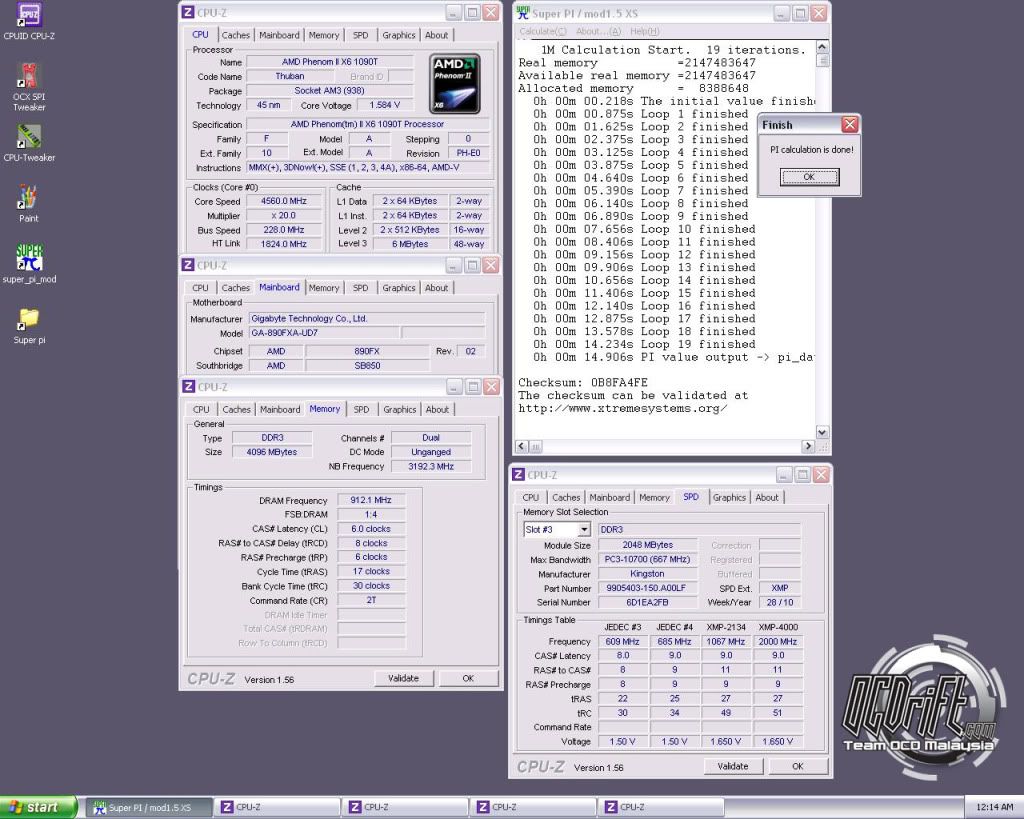The width and height of the screenshot is (1024, 819).
Task: Open the Help menu in Super PI
Action: point(643,31)
